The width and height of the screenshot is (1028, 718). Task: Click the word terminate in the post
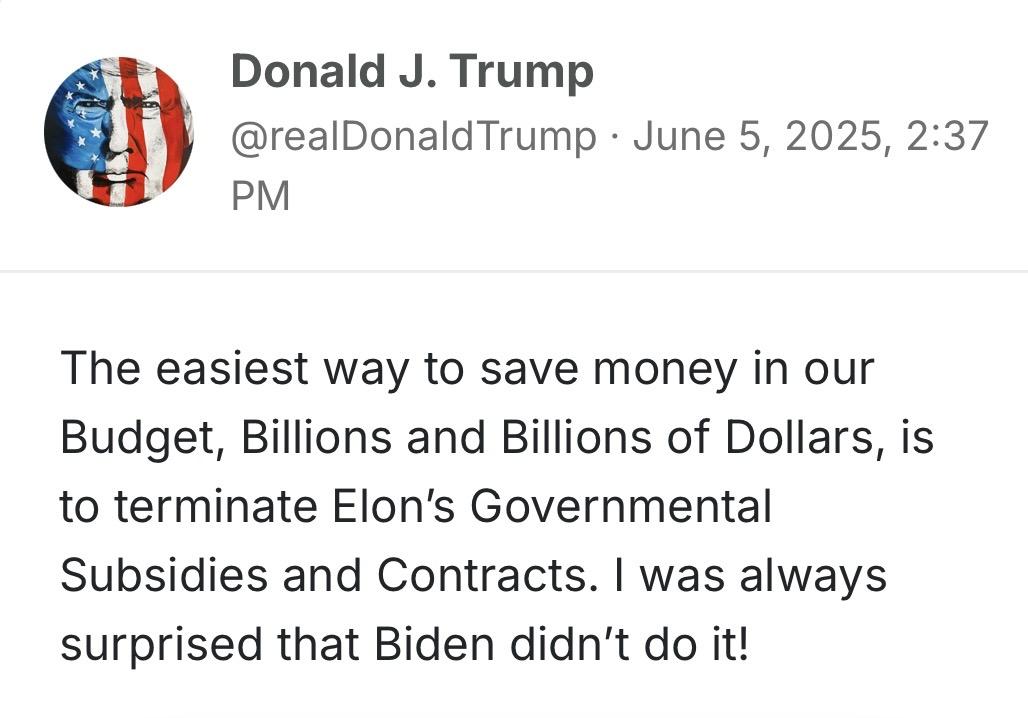tap(216, 506)
